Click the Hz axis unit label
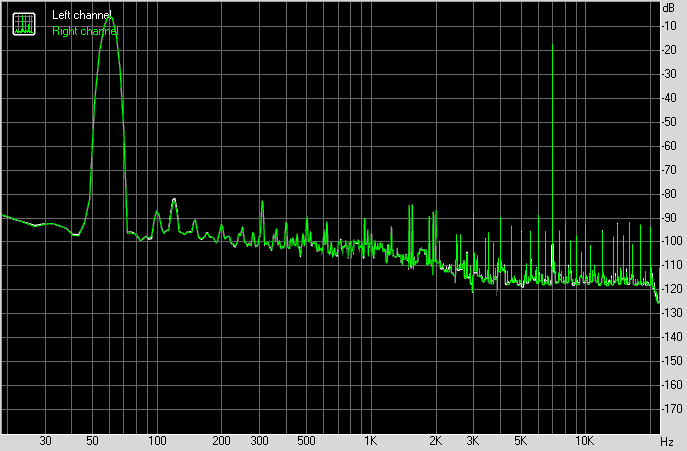This screenshot has width=687, height=451. (667, 441)
